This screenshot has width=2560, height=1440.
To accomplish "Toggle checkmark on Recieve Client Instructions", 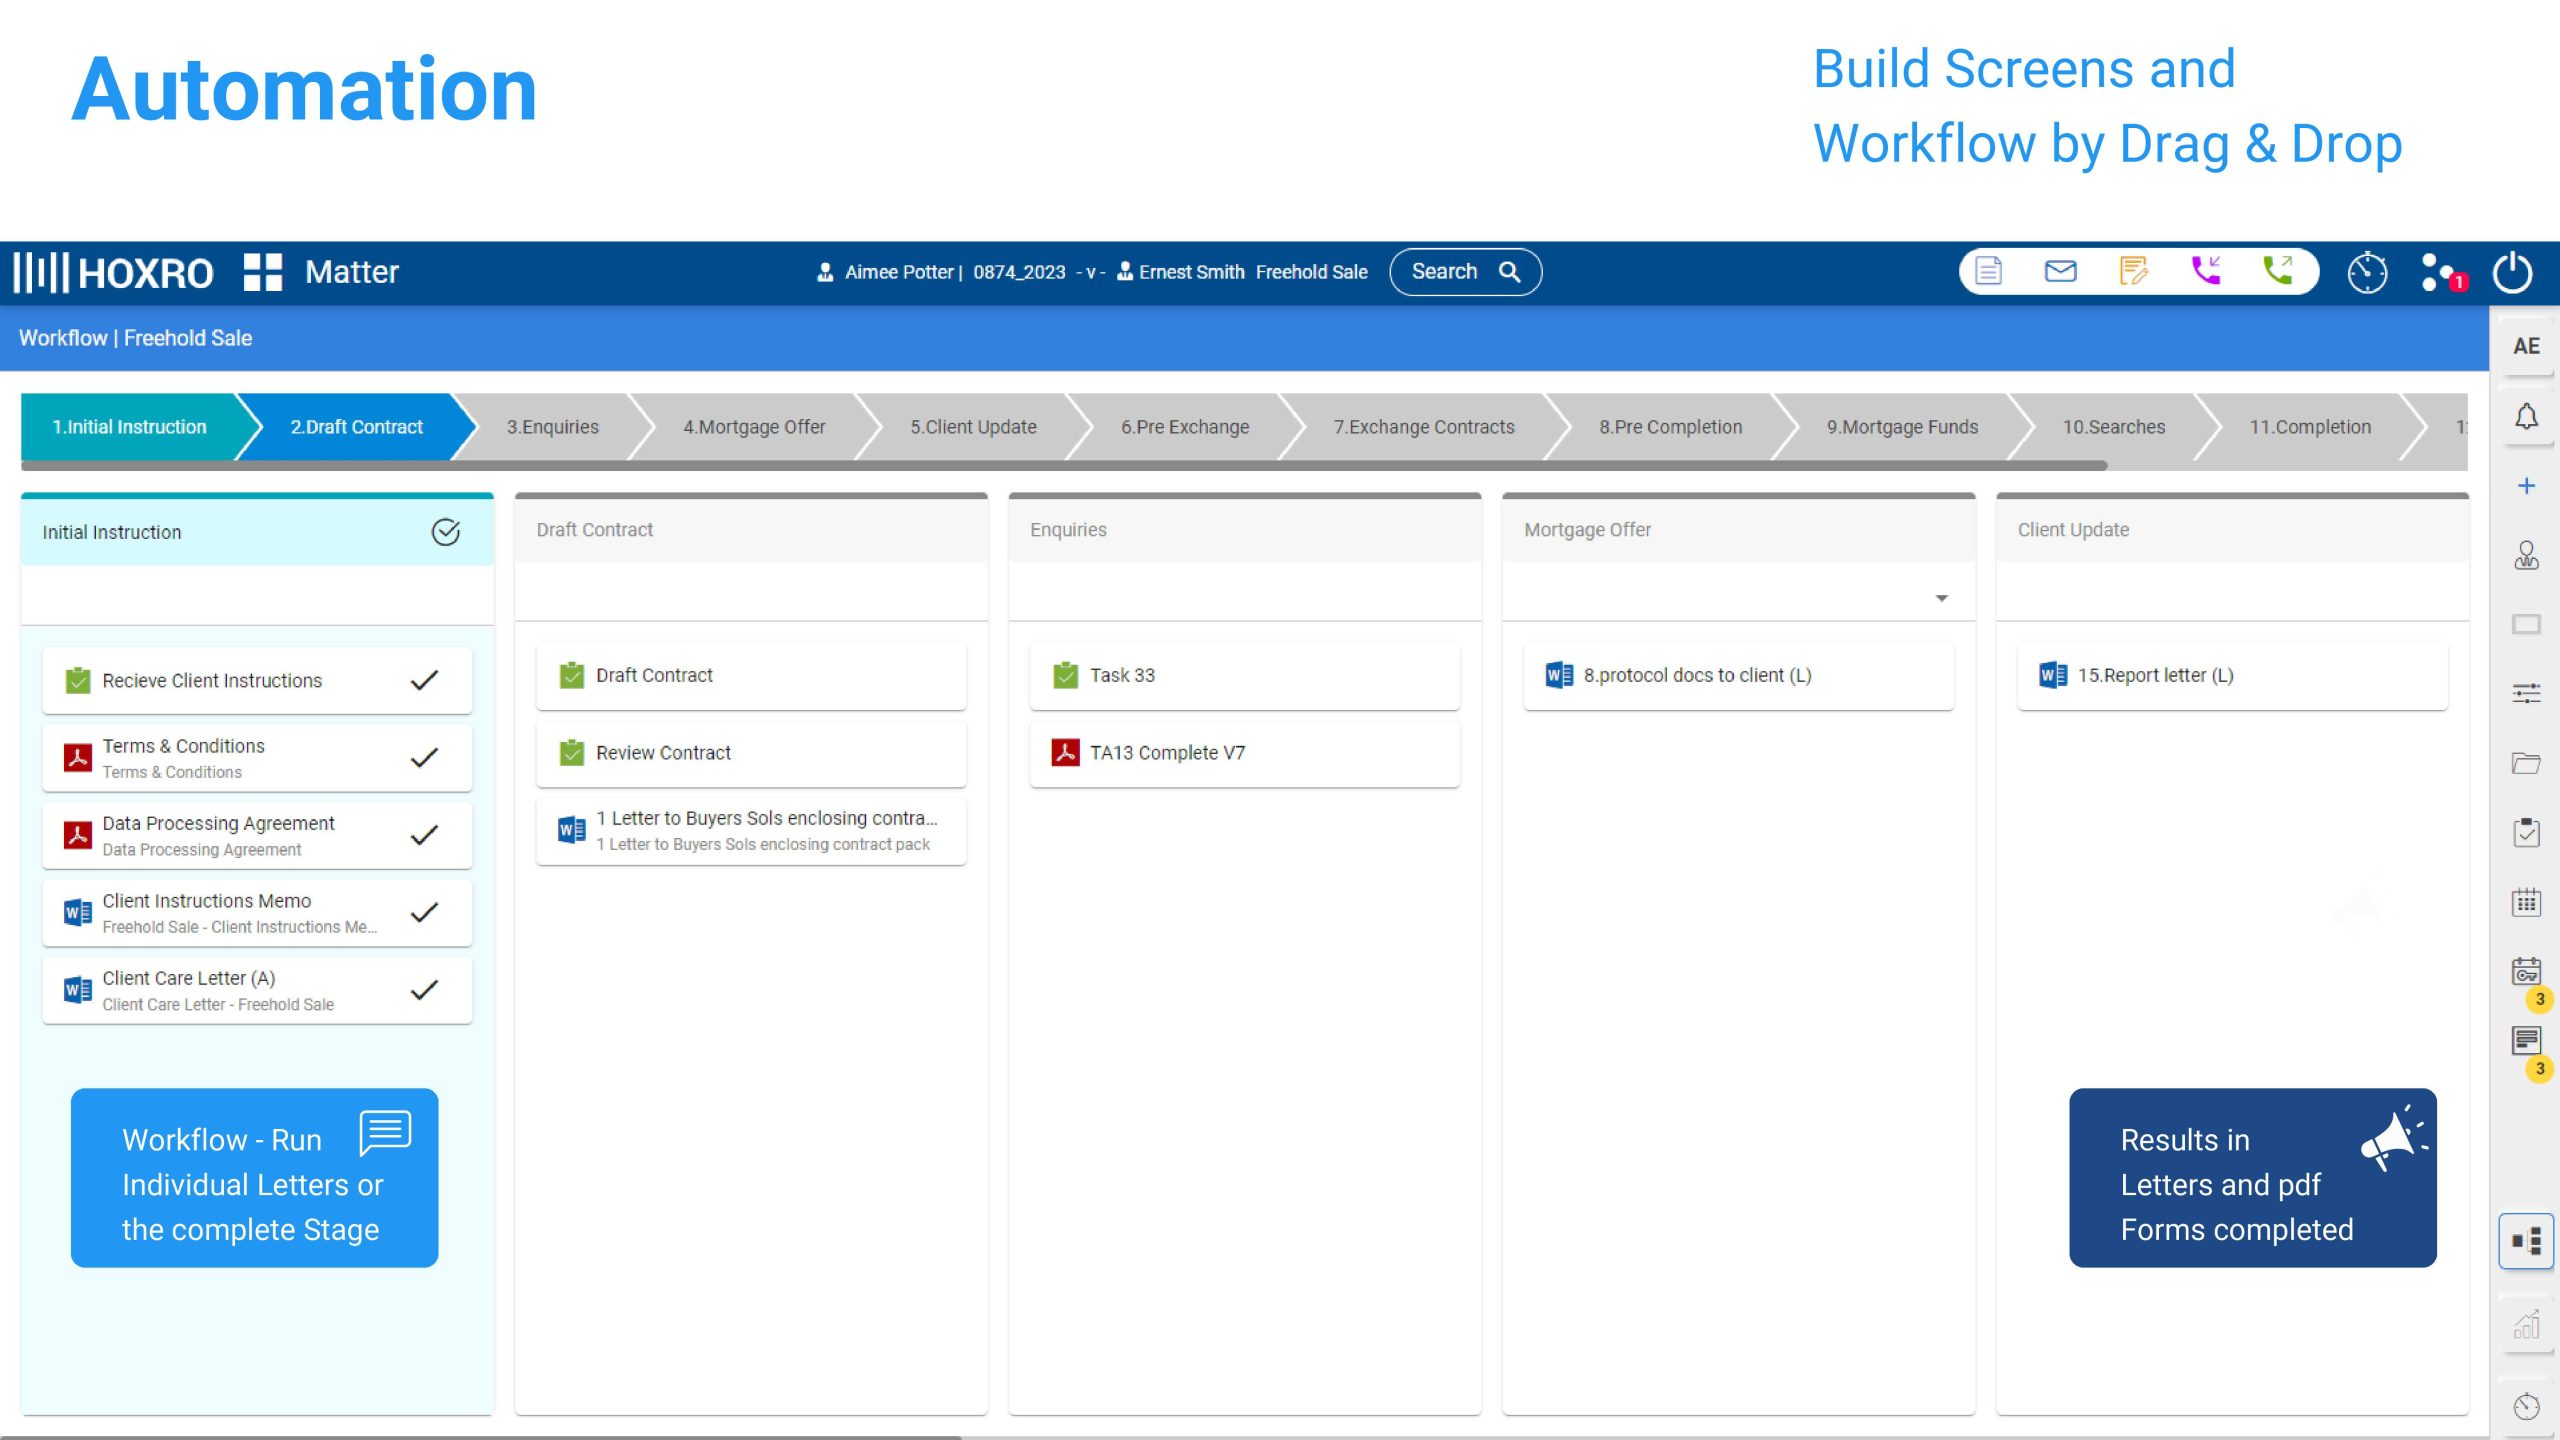I will [x=424, y=680].
